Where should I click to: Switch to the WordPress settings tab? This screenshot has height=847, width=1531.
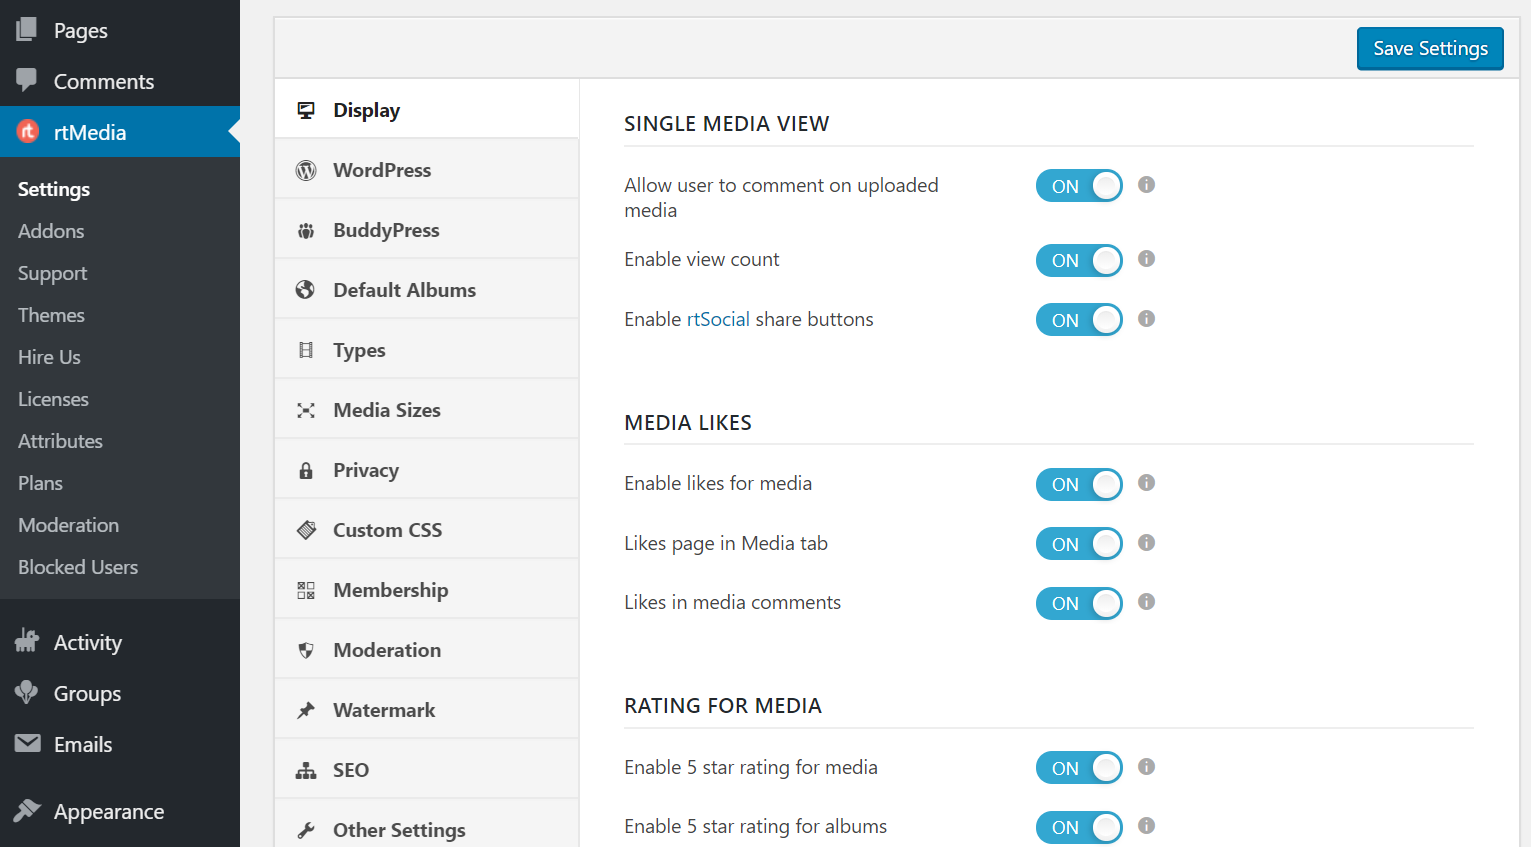point(382,170)
